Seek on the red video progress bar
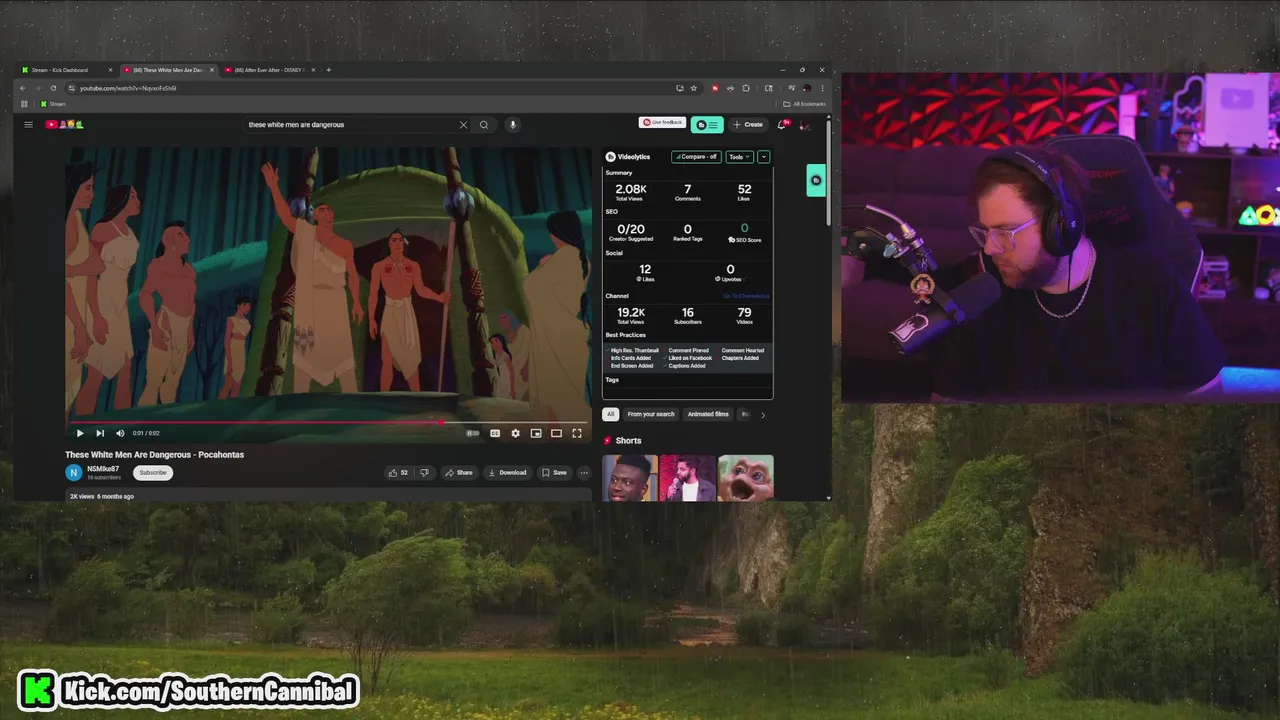 click(x=328, y=423)
